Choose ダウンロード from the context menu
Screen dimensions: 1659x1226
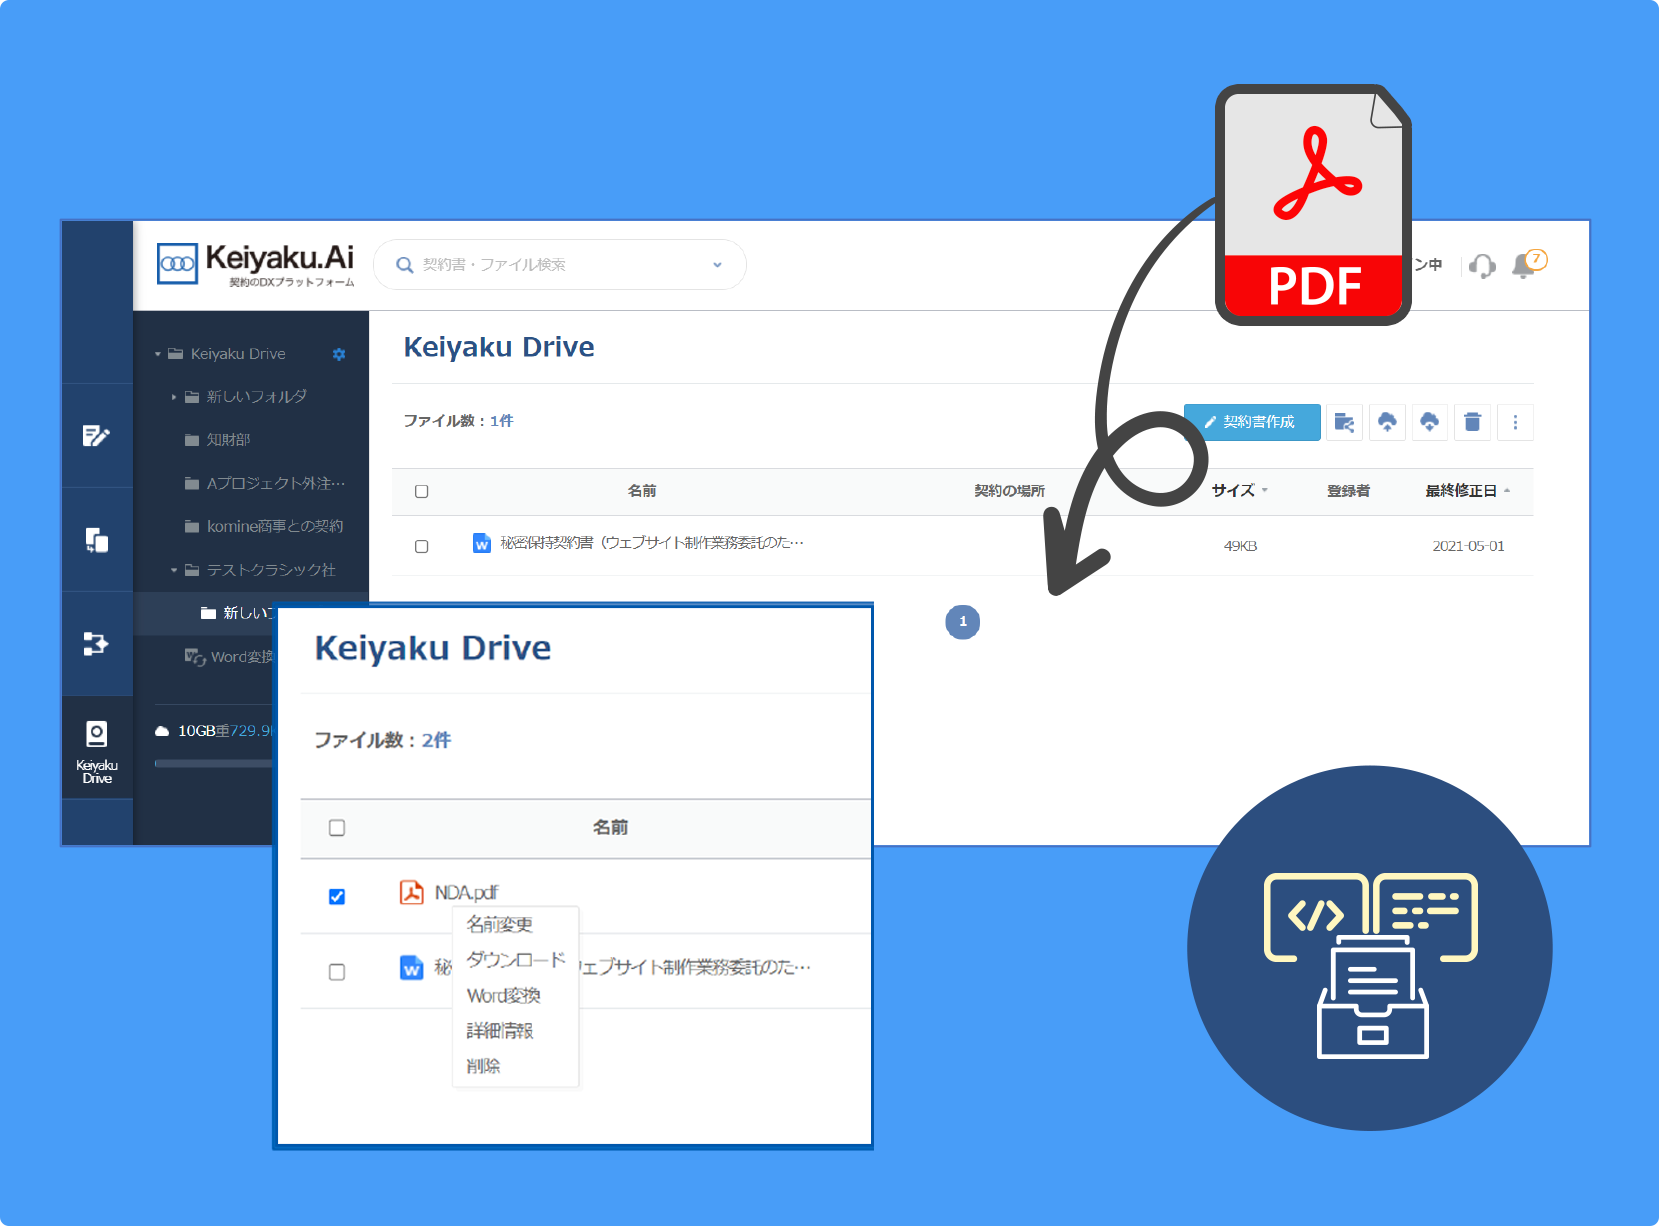coord(516,960)
